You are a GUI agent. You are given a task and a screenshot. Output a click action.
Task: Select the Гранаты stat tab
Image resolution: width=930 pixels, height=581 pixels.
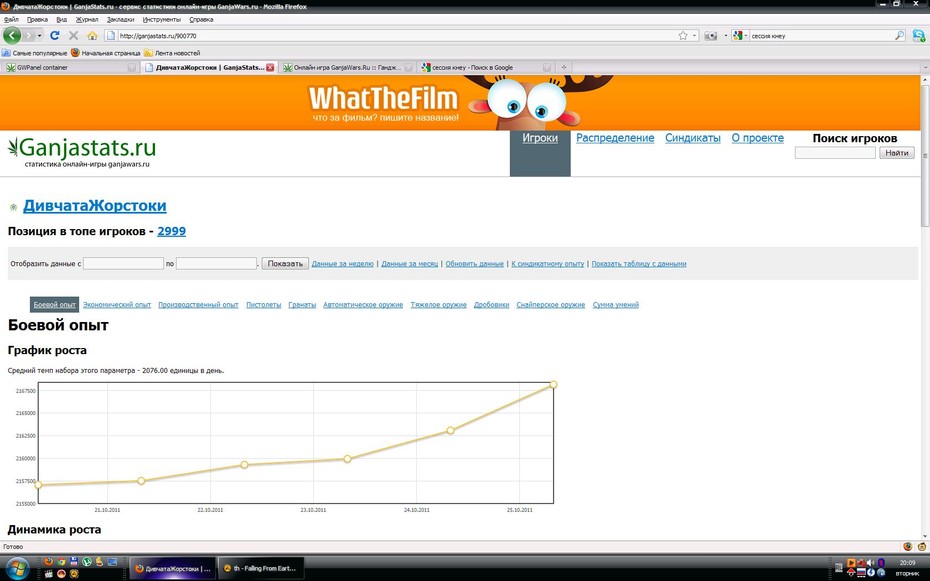point(302,305)
